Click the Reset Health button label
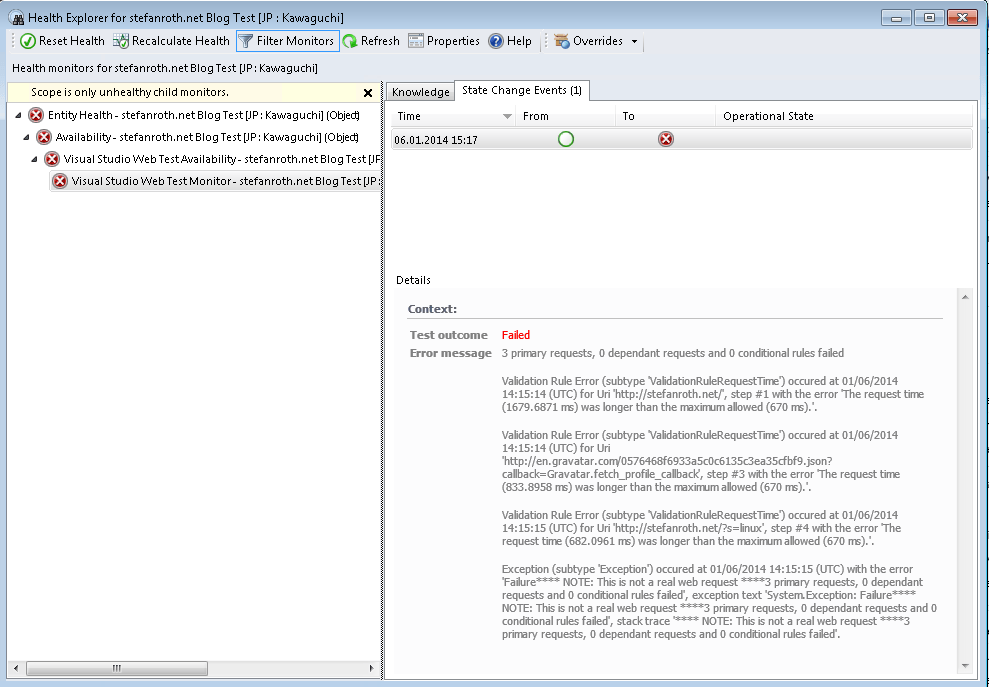Image resolution: width=989 pixels, height=687 pixels. click(x=72, y=41)
